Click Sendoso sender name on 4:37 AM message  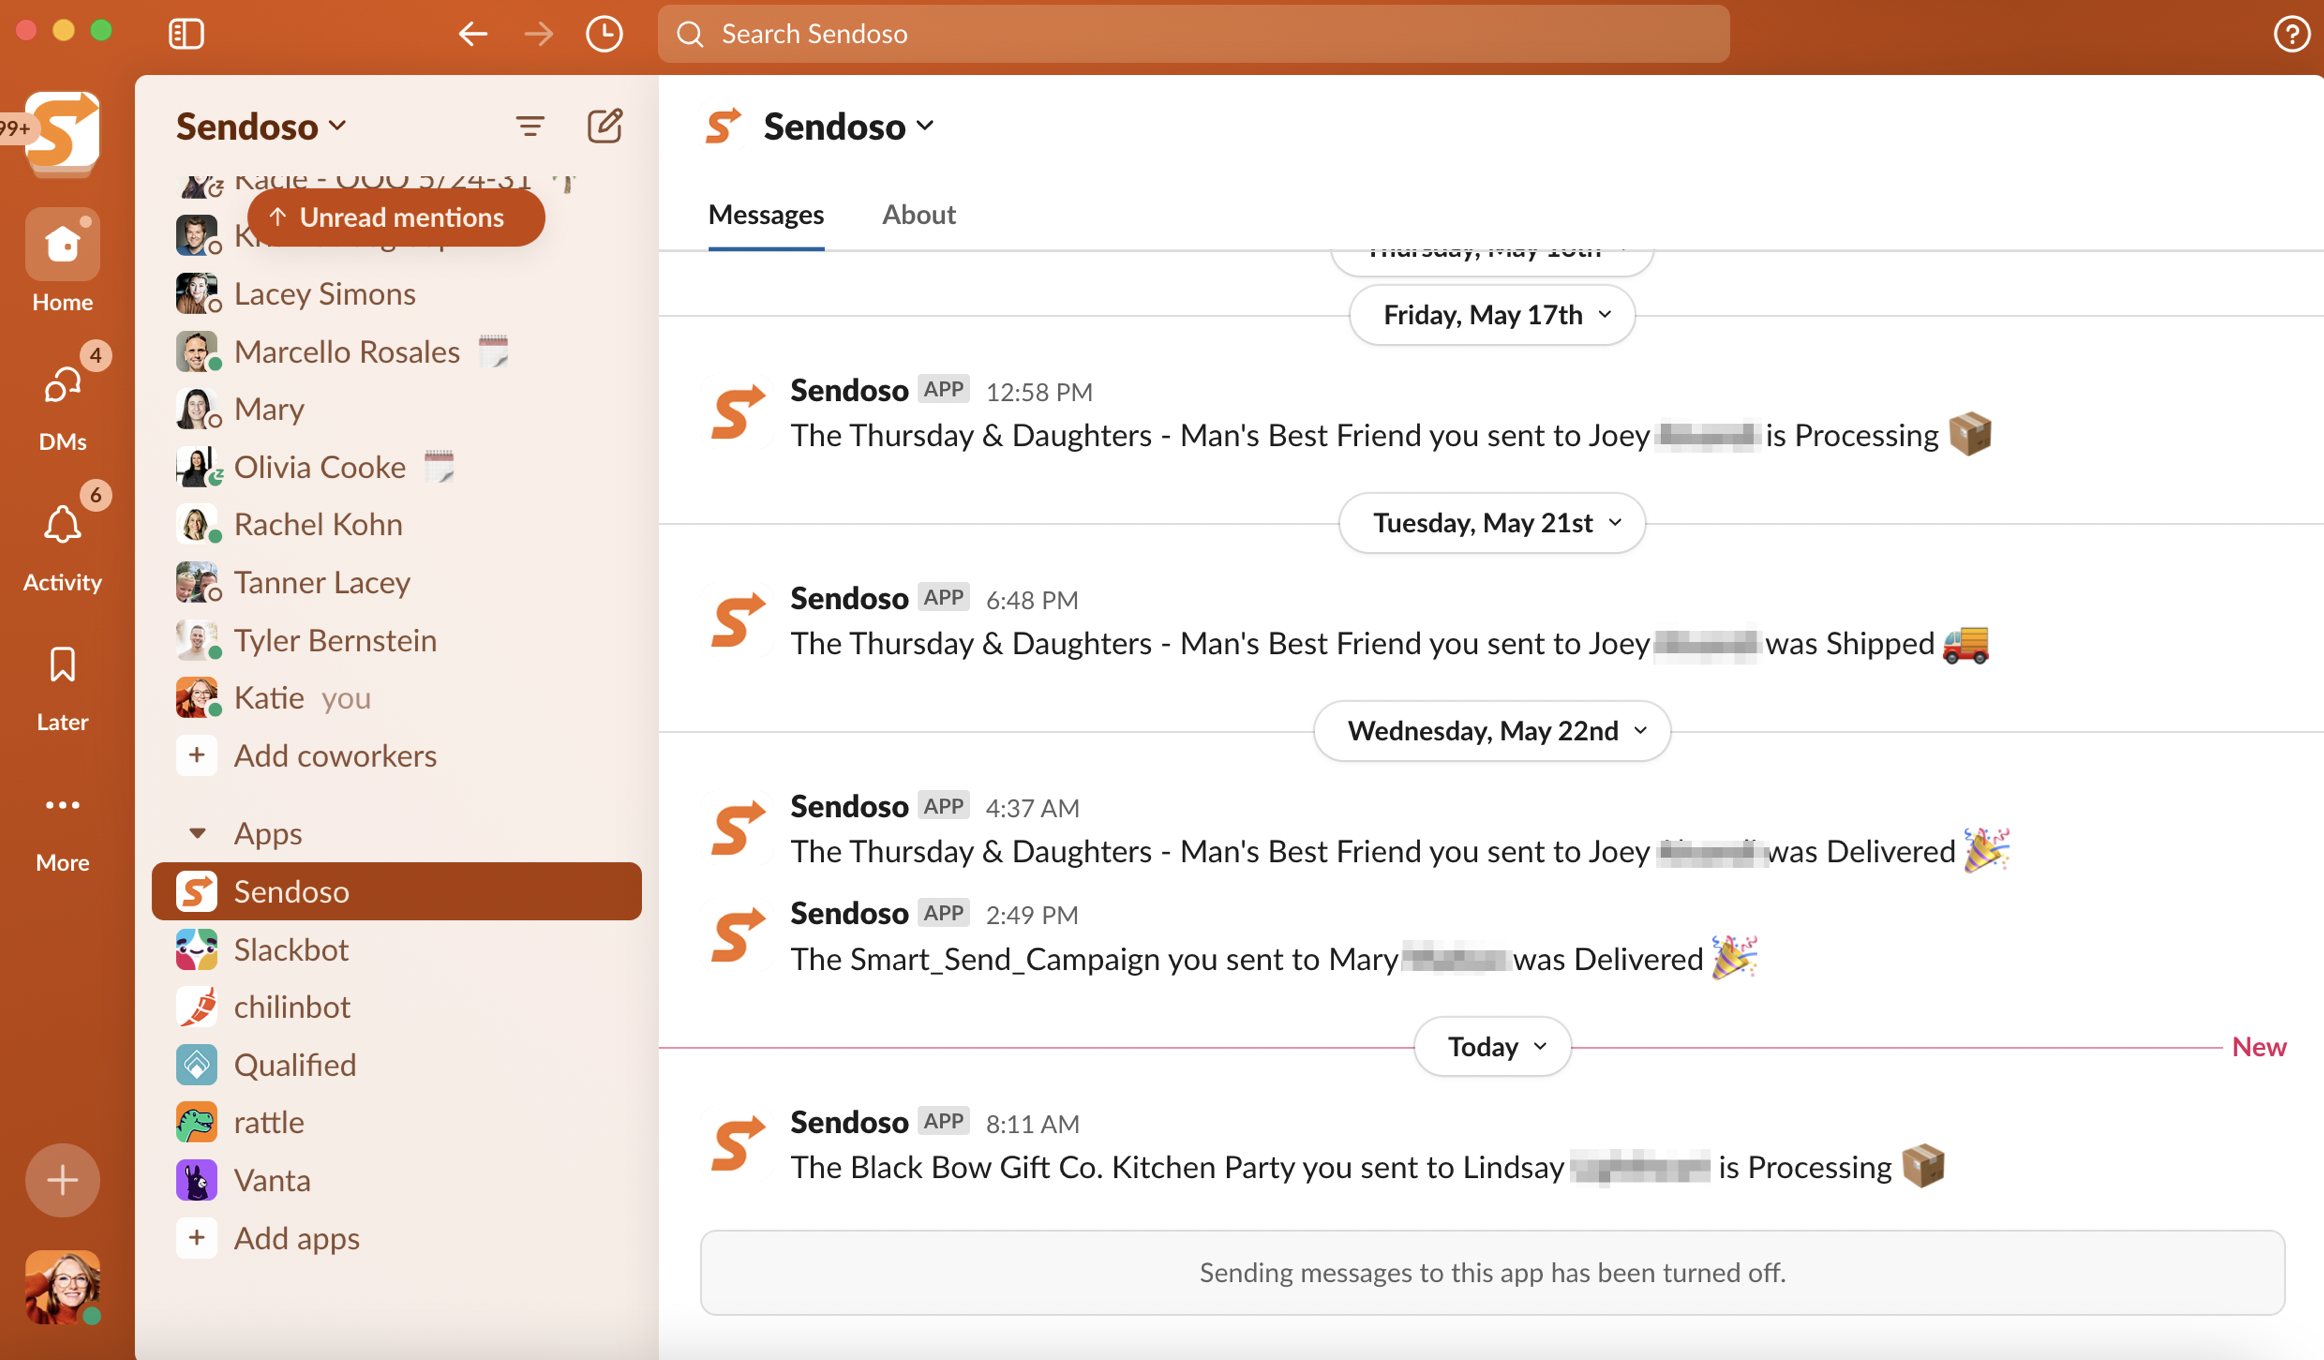(849, 806)
